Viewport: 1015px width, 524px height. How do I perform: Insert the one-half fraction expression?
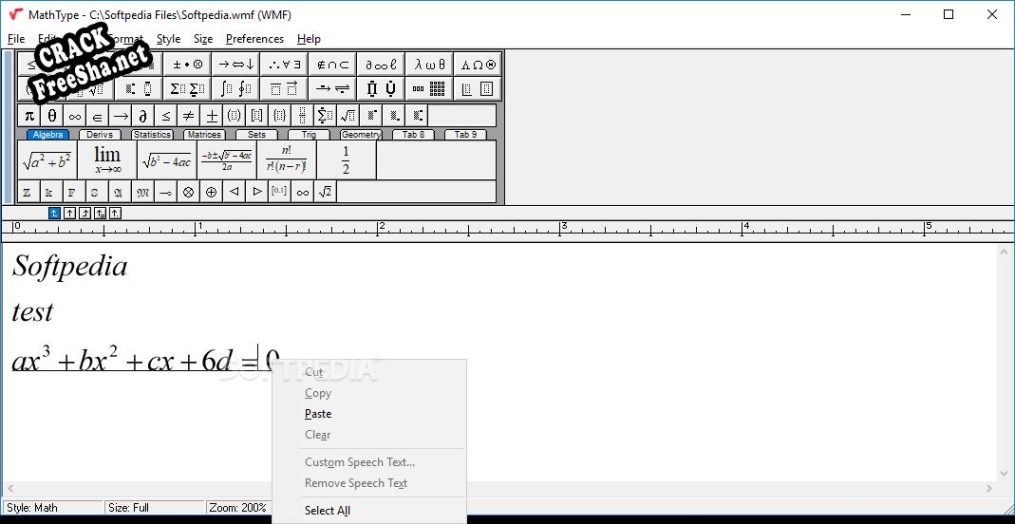tap(346, 160)
